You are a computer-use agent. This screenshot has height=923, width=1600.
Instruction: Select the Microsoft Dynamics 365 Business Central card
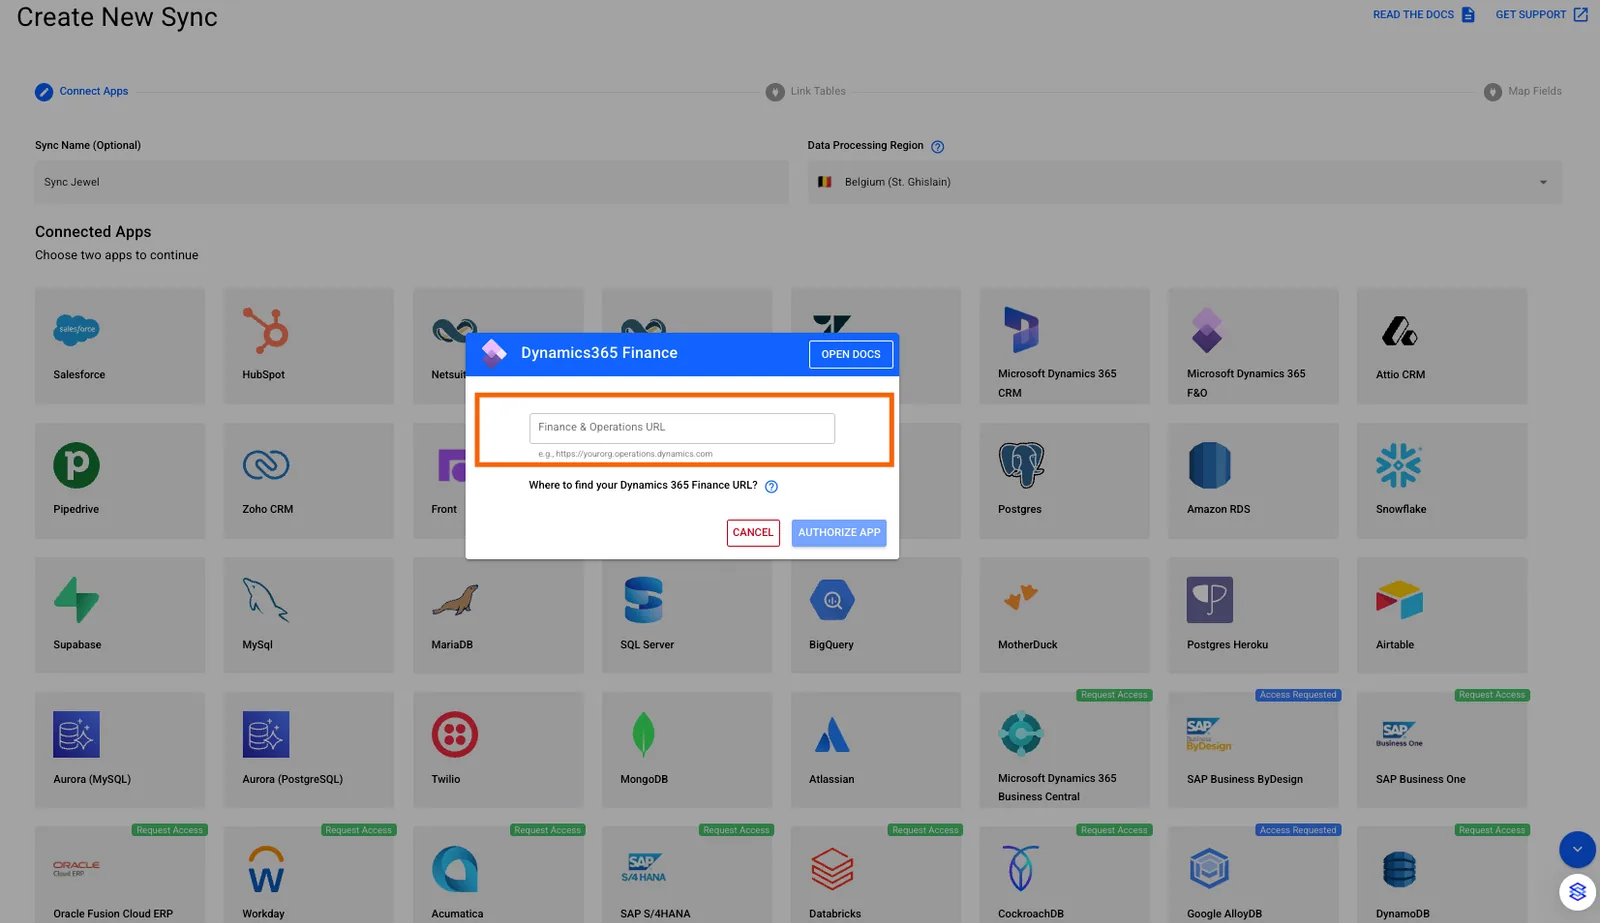tap(1064, 750)
